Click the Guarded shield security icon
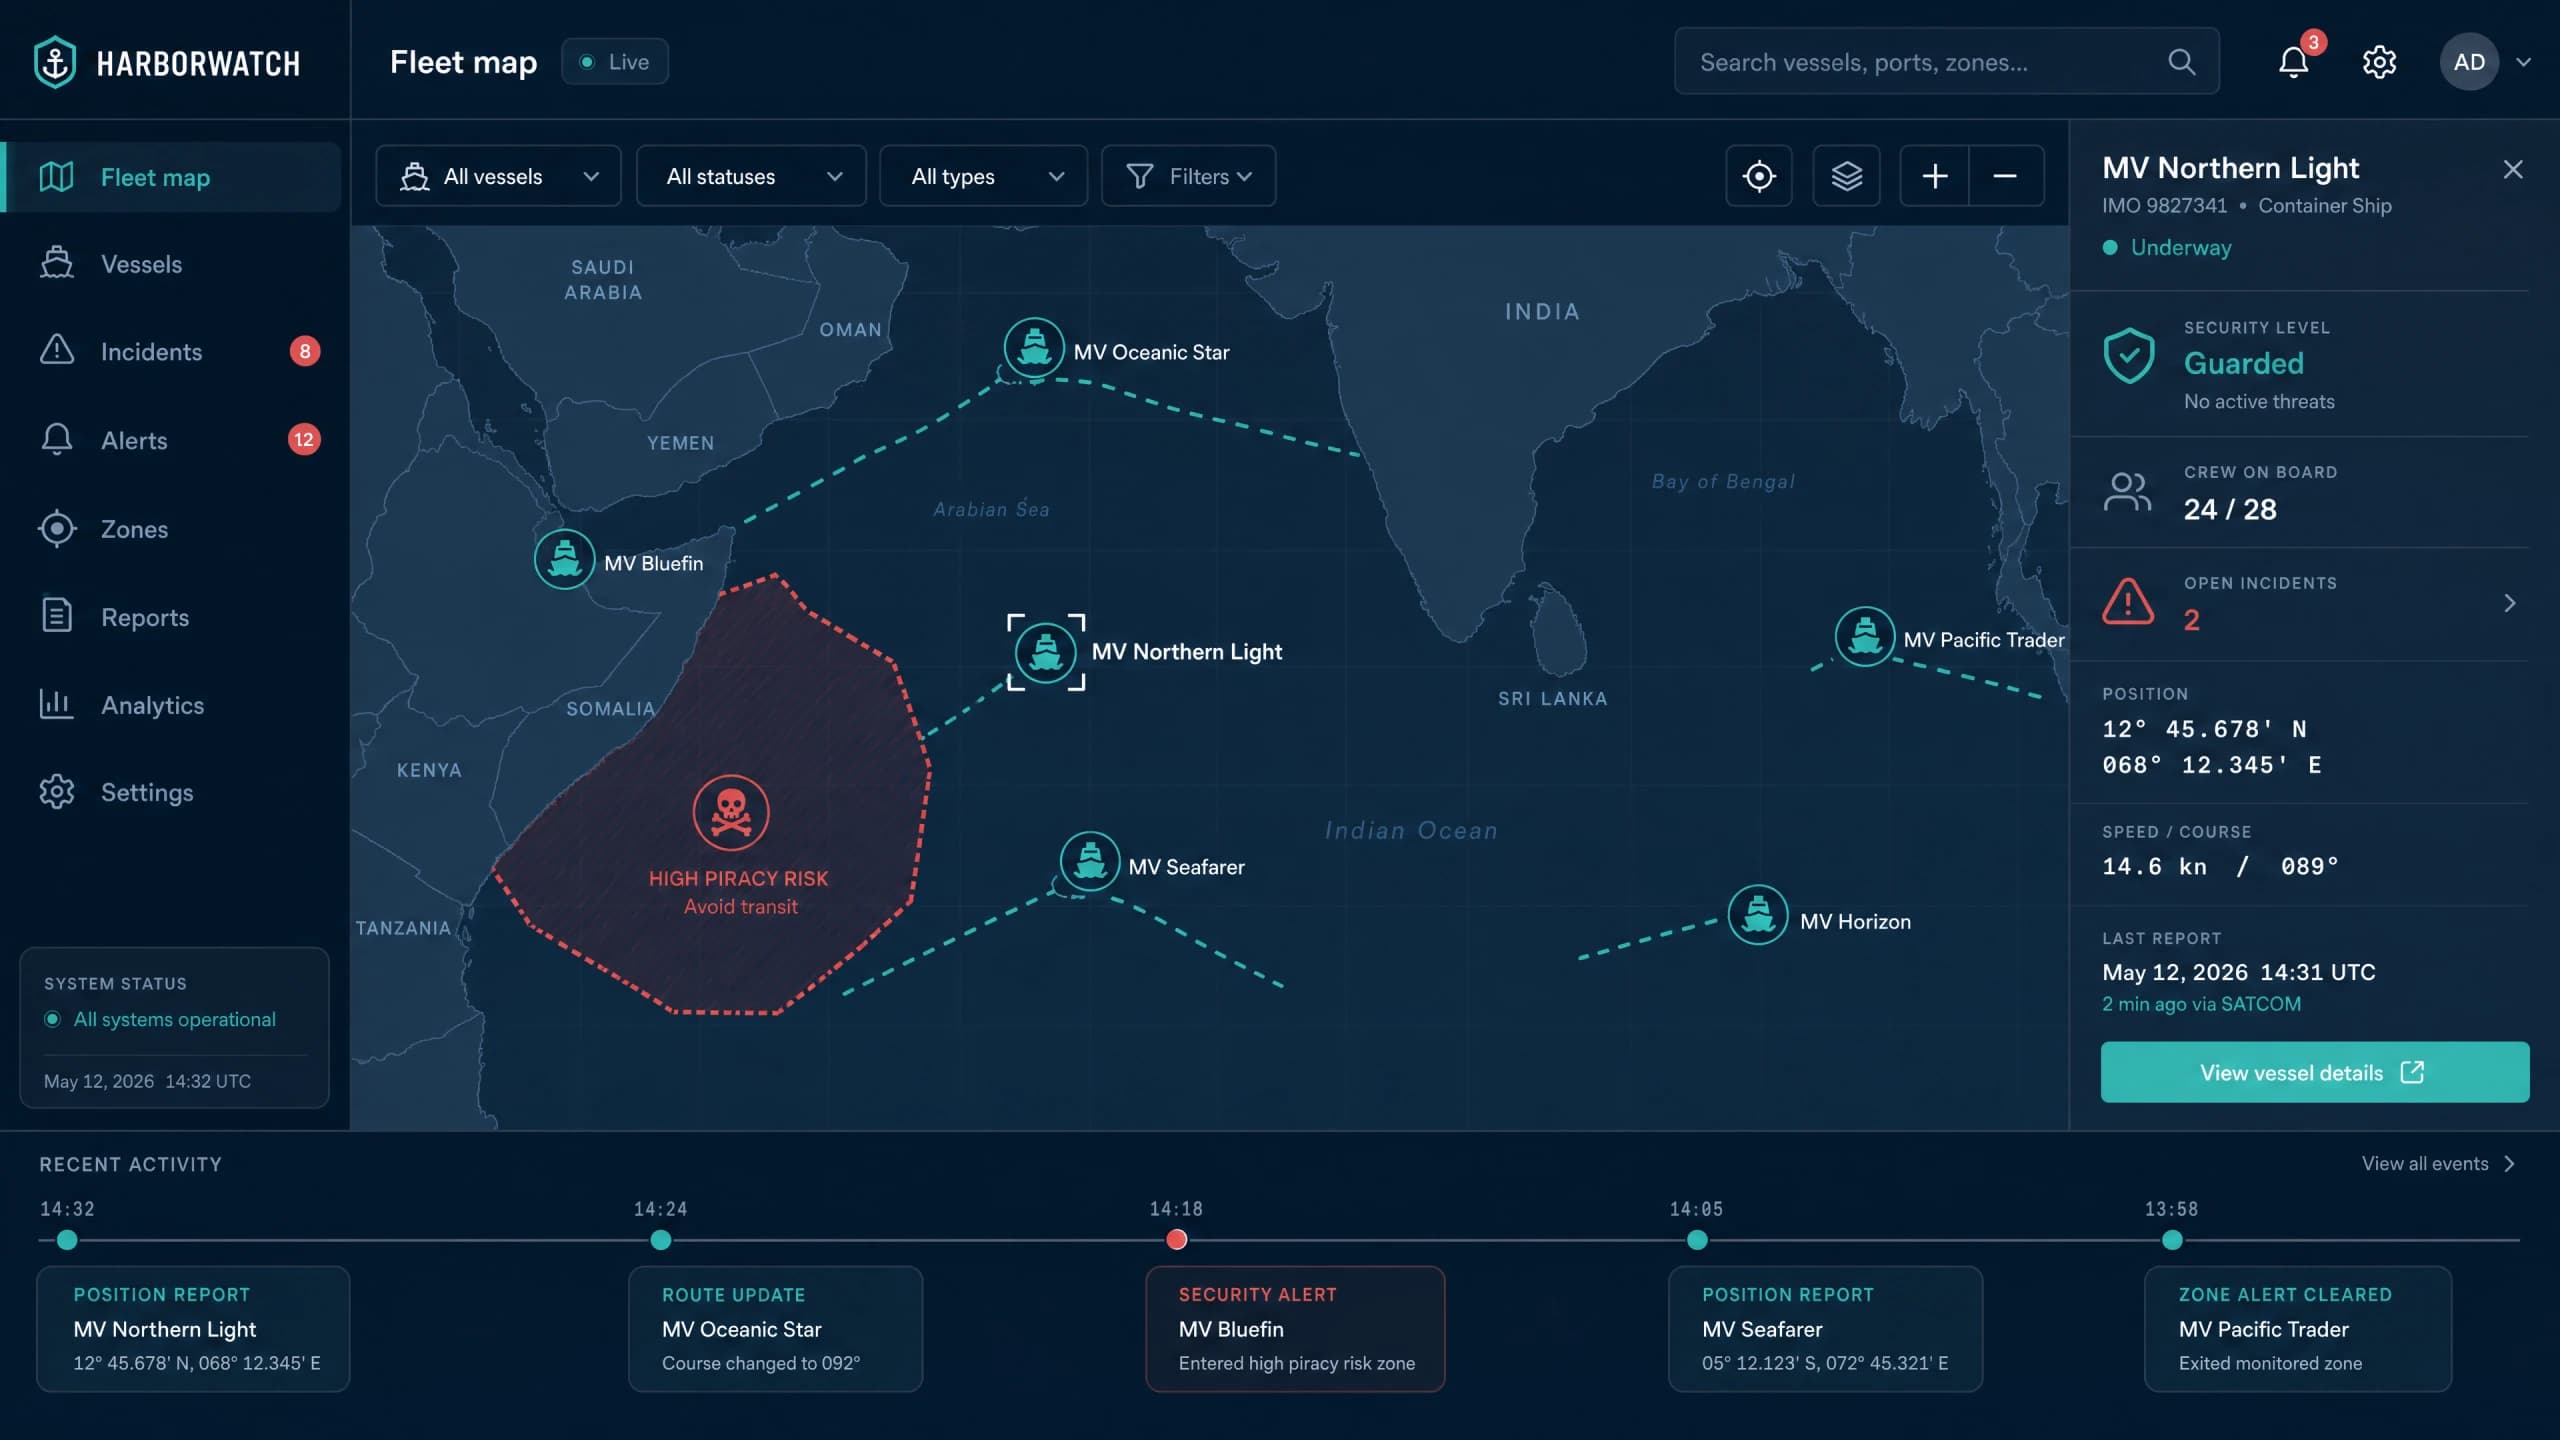 pyautogui.click(x=2129, y=356)
